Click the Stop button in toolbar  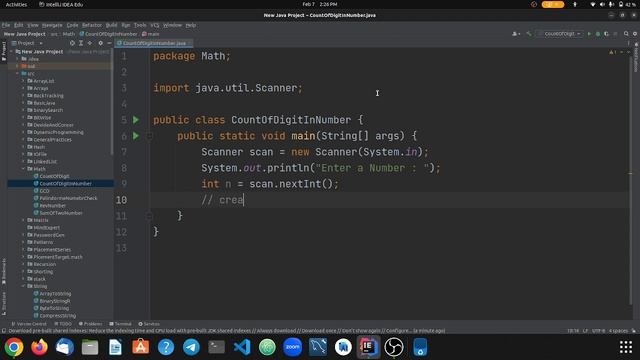coord(615,34)
